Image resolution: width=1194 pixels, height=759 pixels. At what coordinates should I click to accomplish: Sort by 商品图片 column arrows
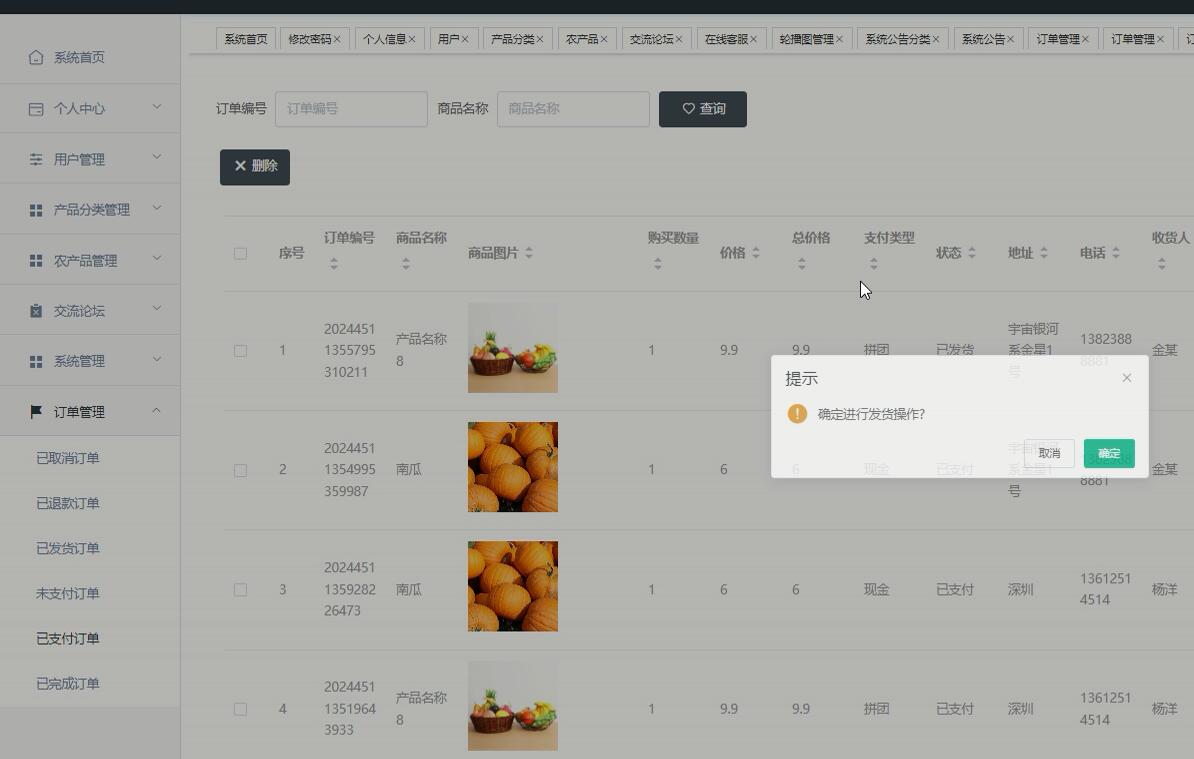[528, 253]
